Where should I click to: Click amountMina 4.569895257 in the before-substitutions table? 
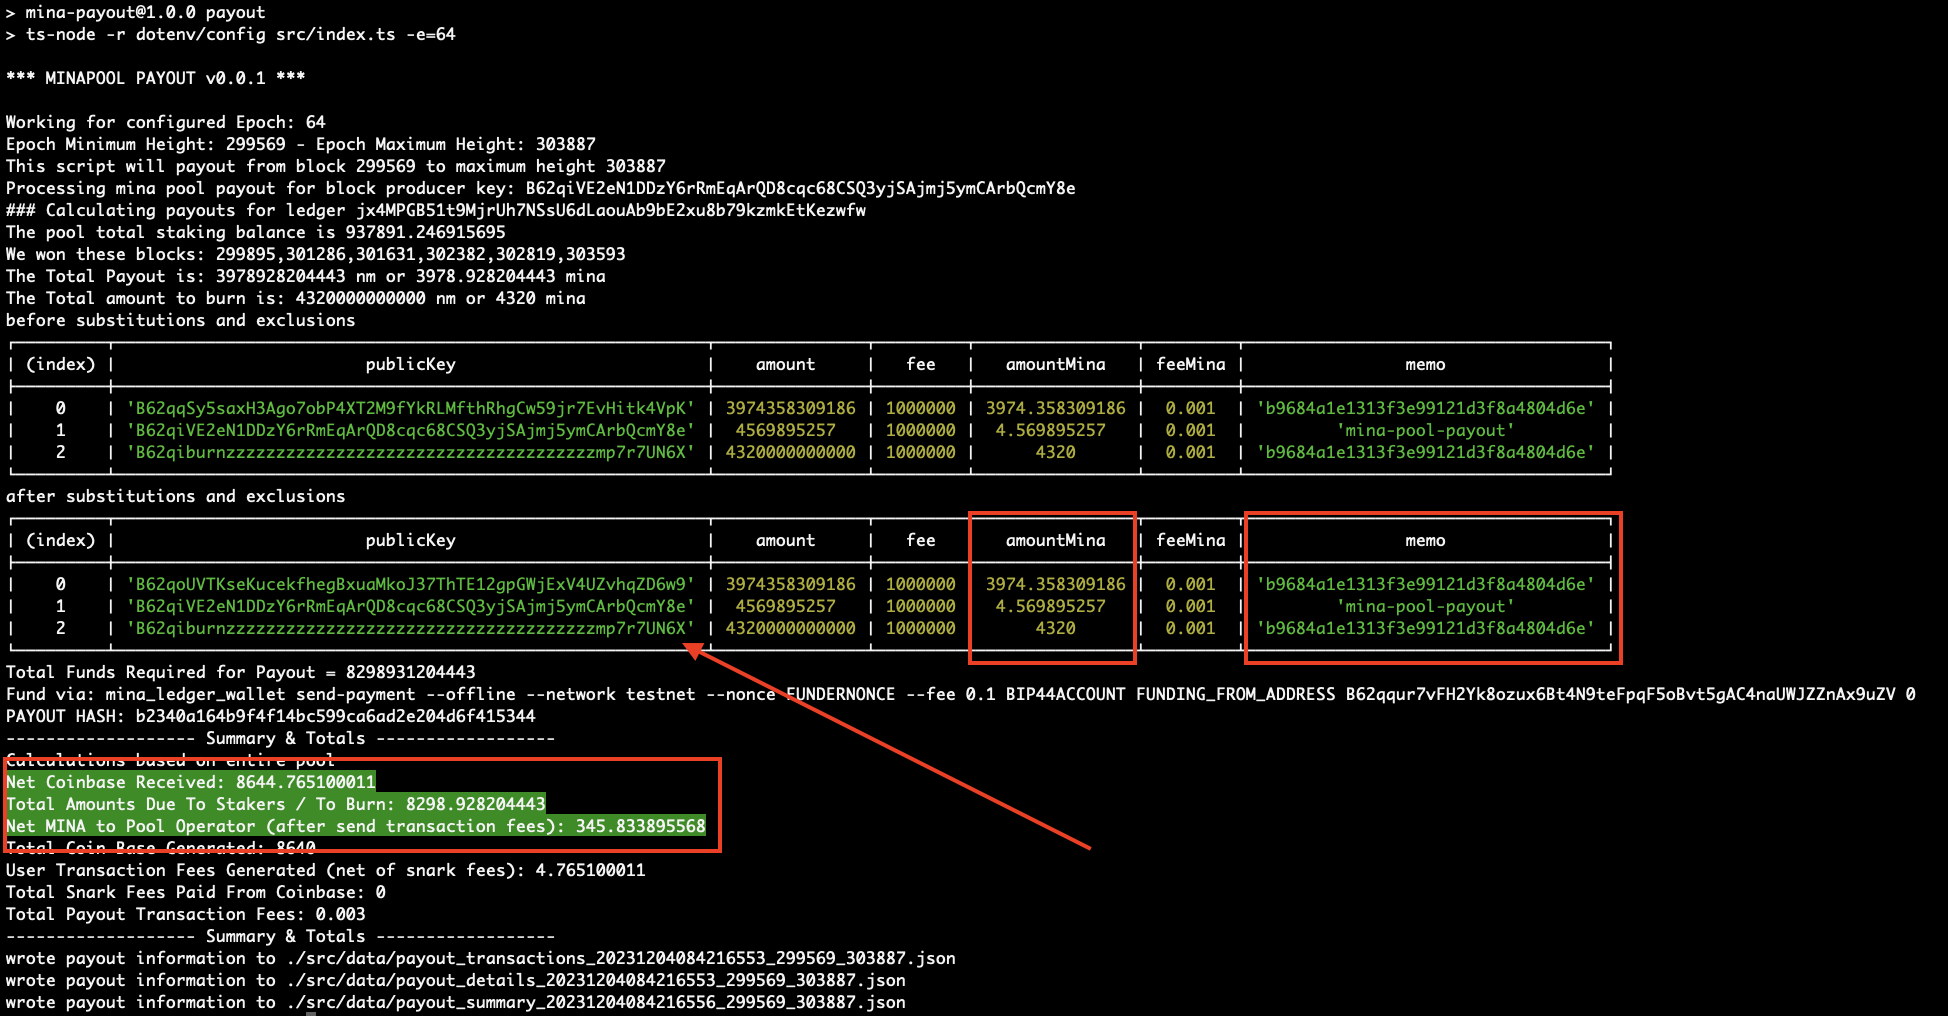tap(1051, 430)
